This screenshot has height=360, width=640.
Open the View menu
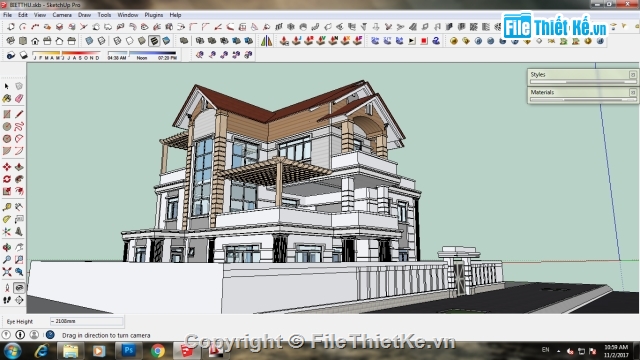point(40,15)
